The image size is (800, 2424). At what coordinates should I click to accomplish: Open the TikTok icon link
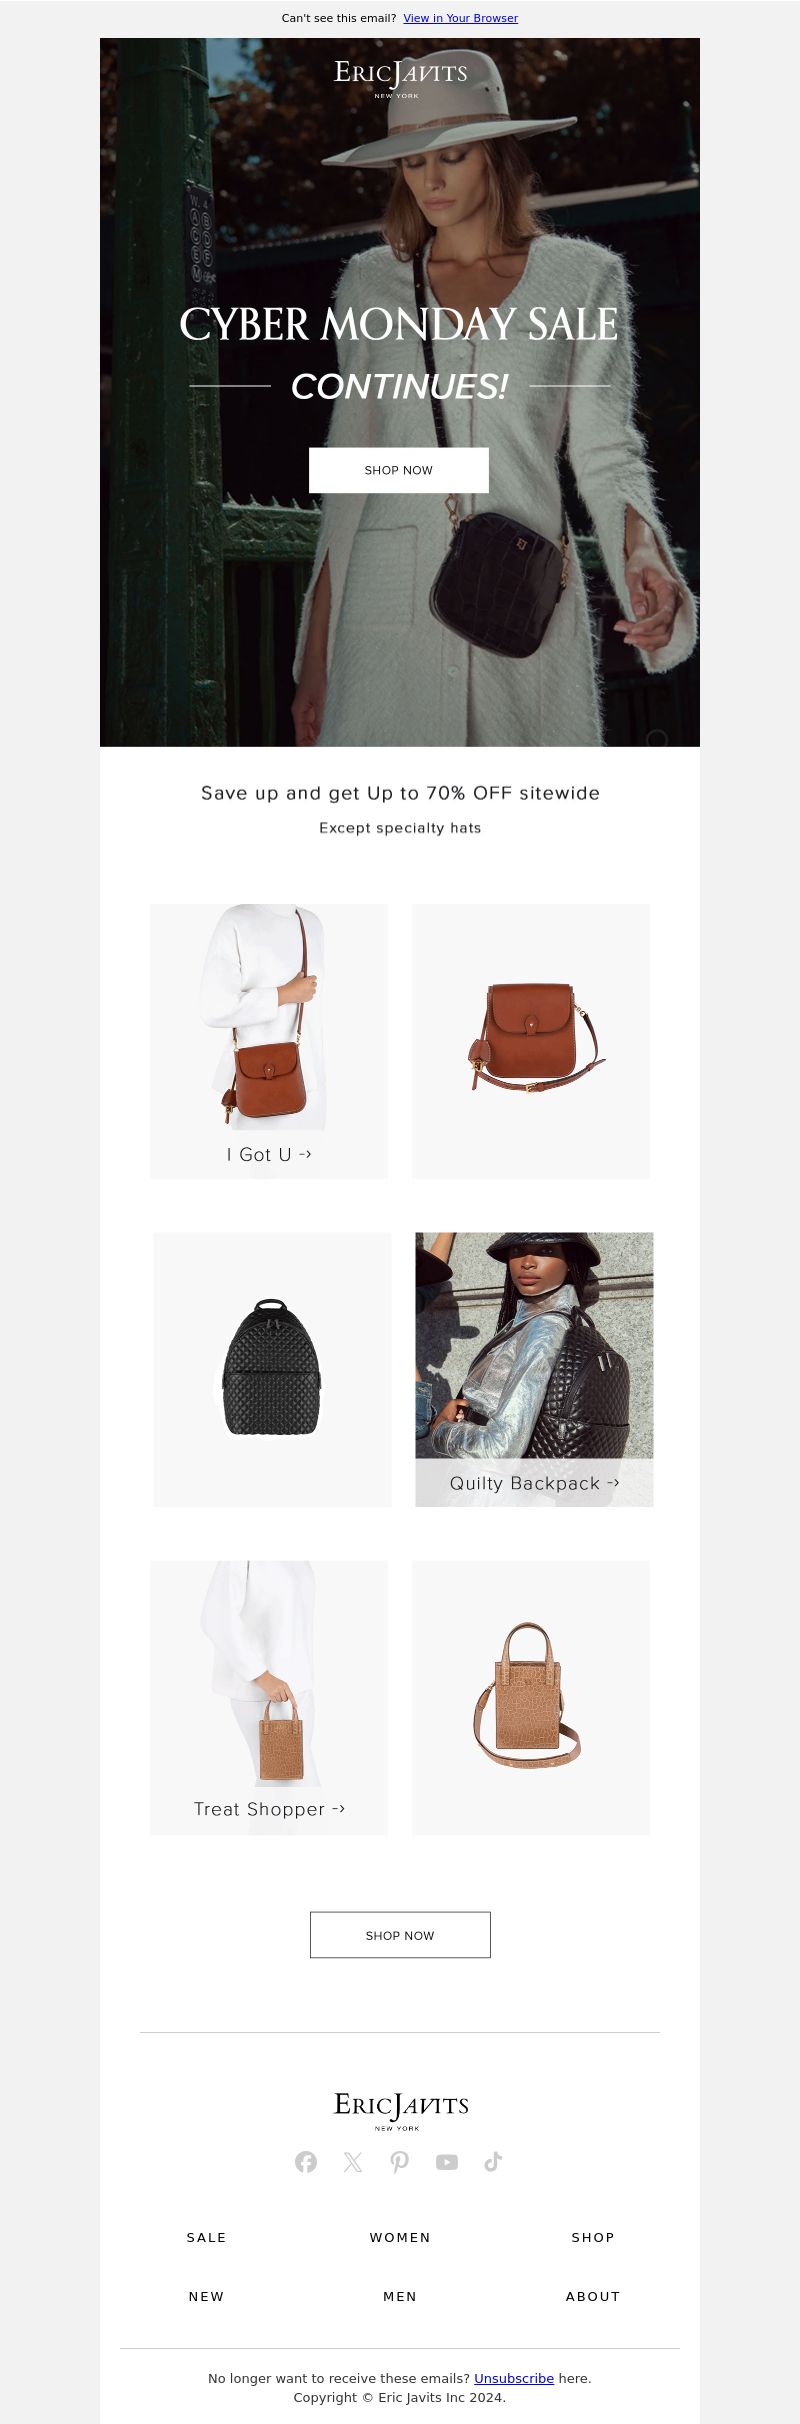coord(493,2162)
